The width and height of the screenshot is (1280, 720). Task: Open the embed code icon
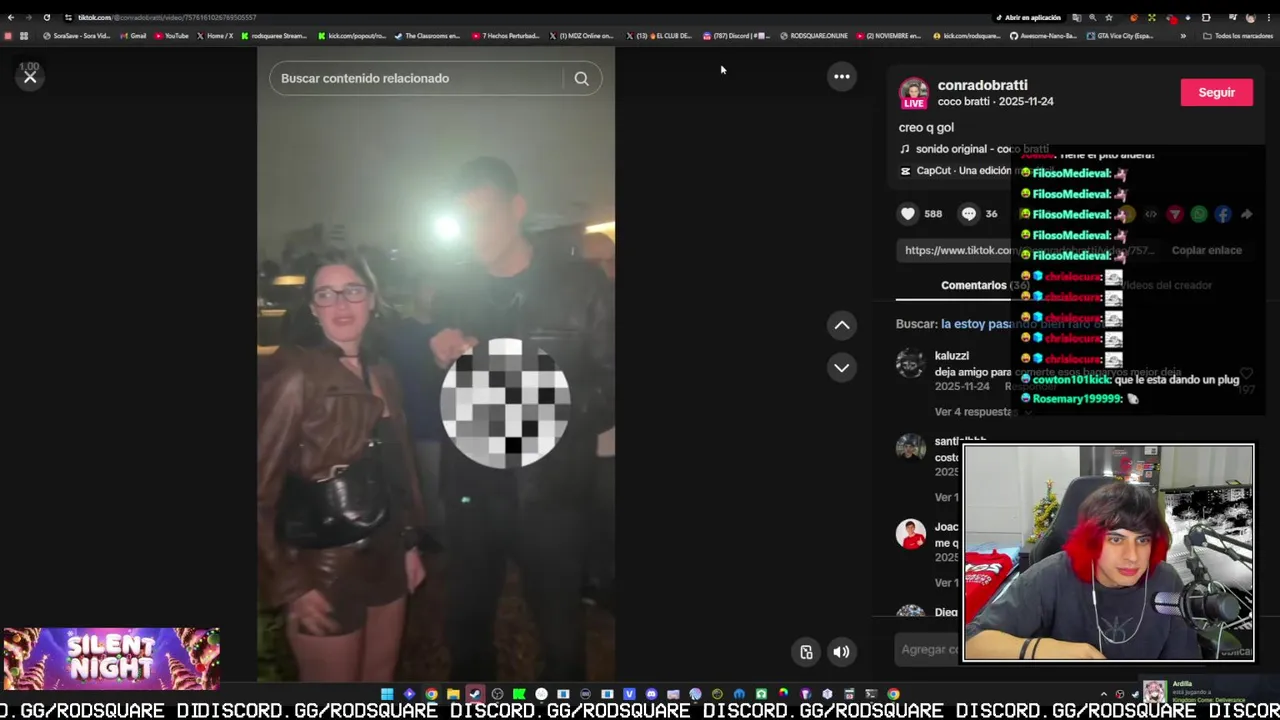1151,214
